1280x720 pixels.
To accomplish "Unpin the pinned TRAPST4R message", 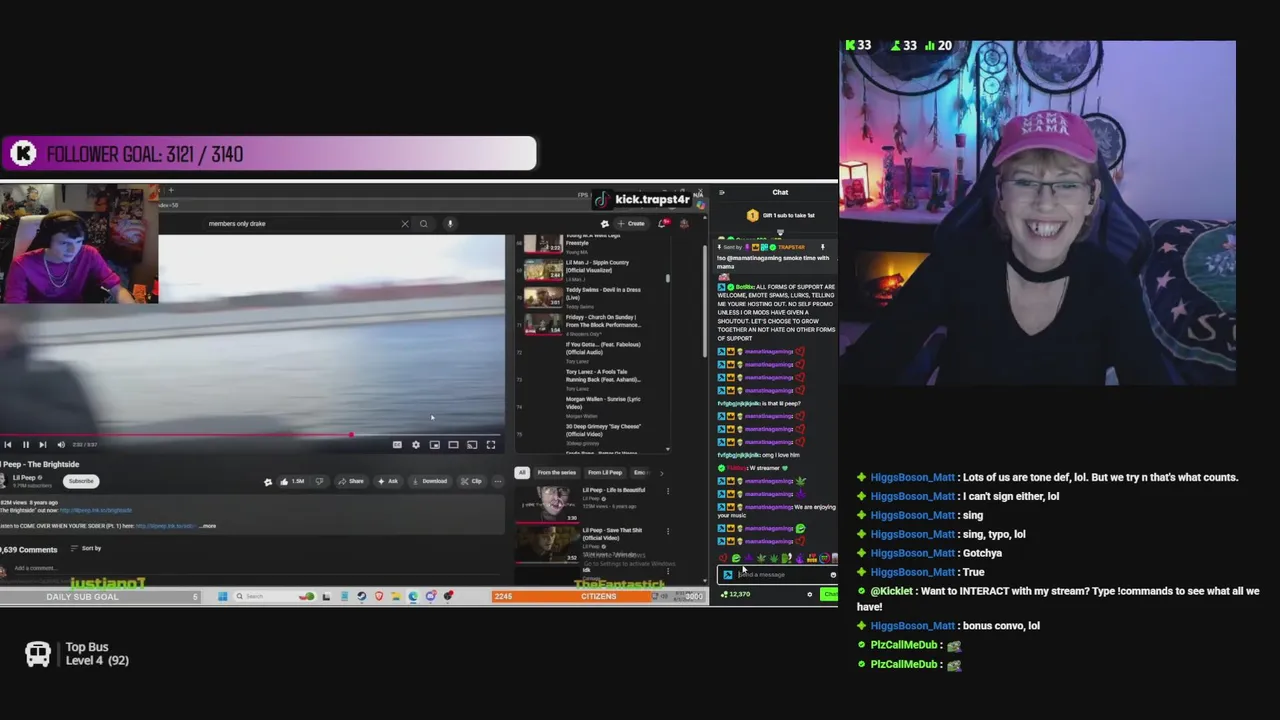I will (823, 247).
